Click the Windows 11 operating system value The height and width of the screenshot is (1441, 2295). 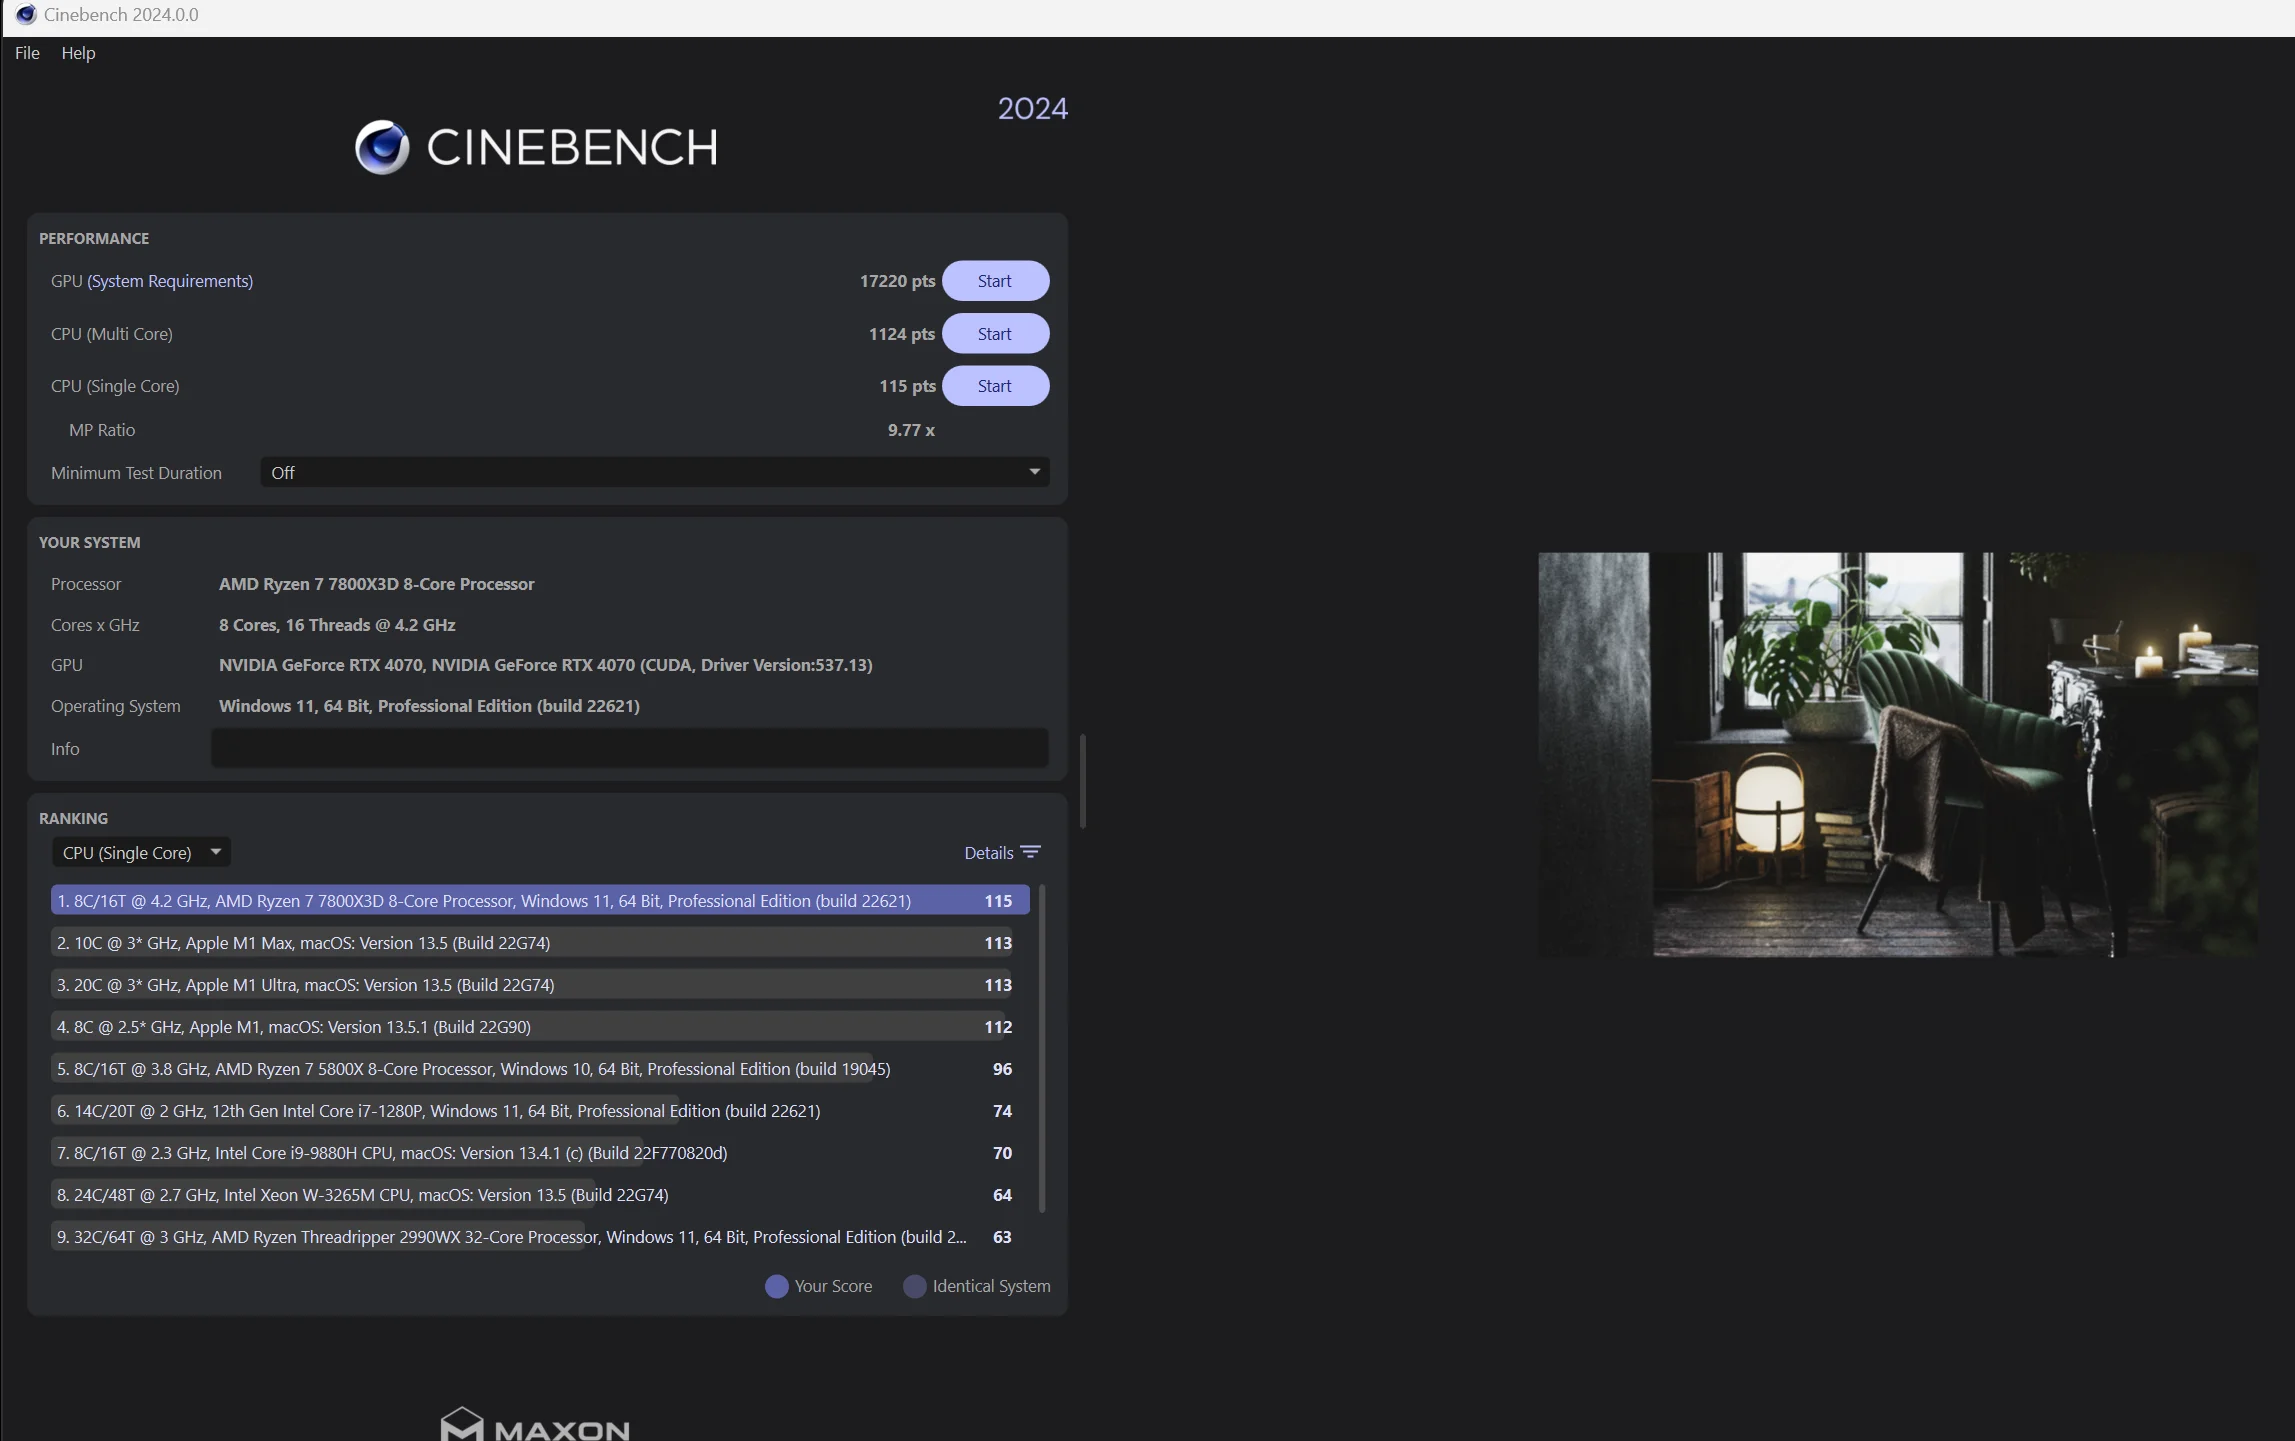point(429,706)
